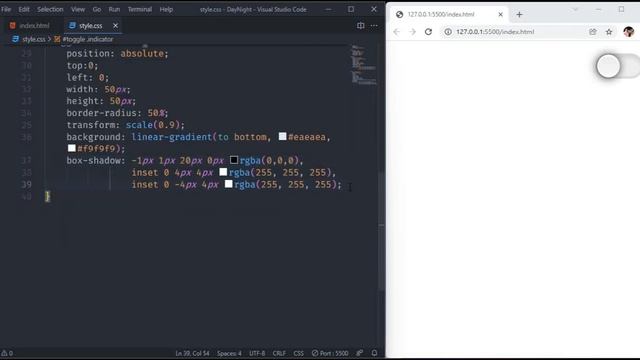Open a new browser tab
Screen dimensions: 640x360
(x=519, y=15)
